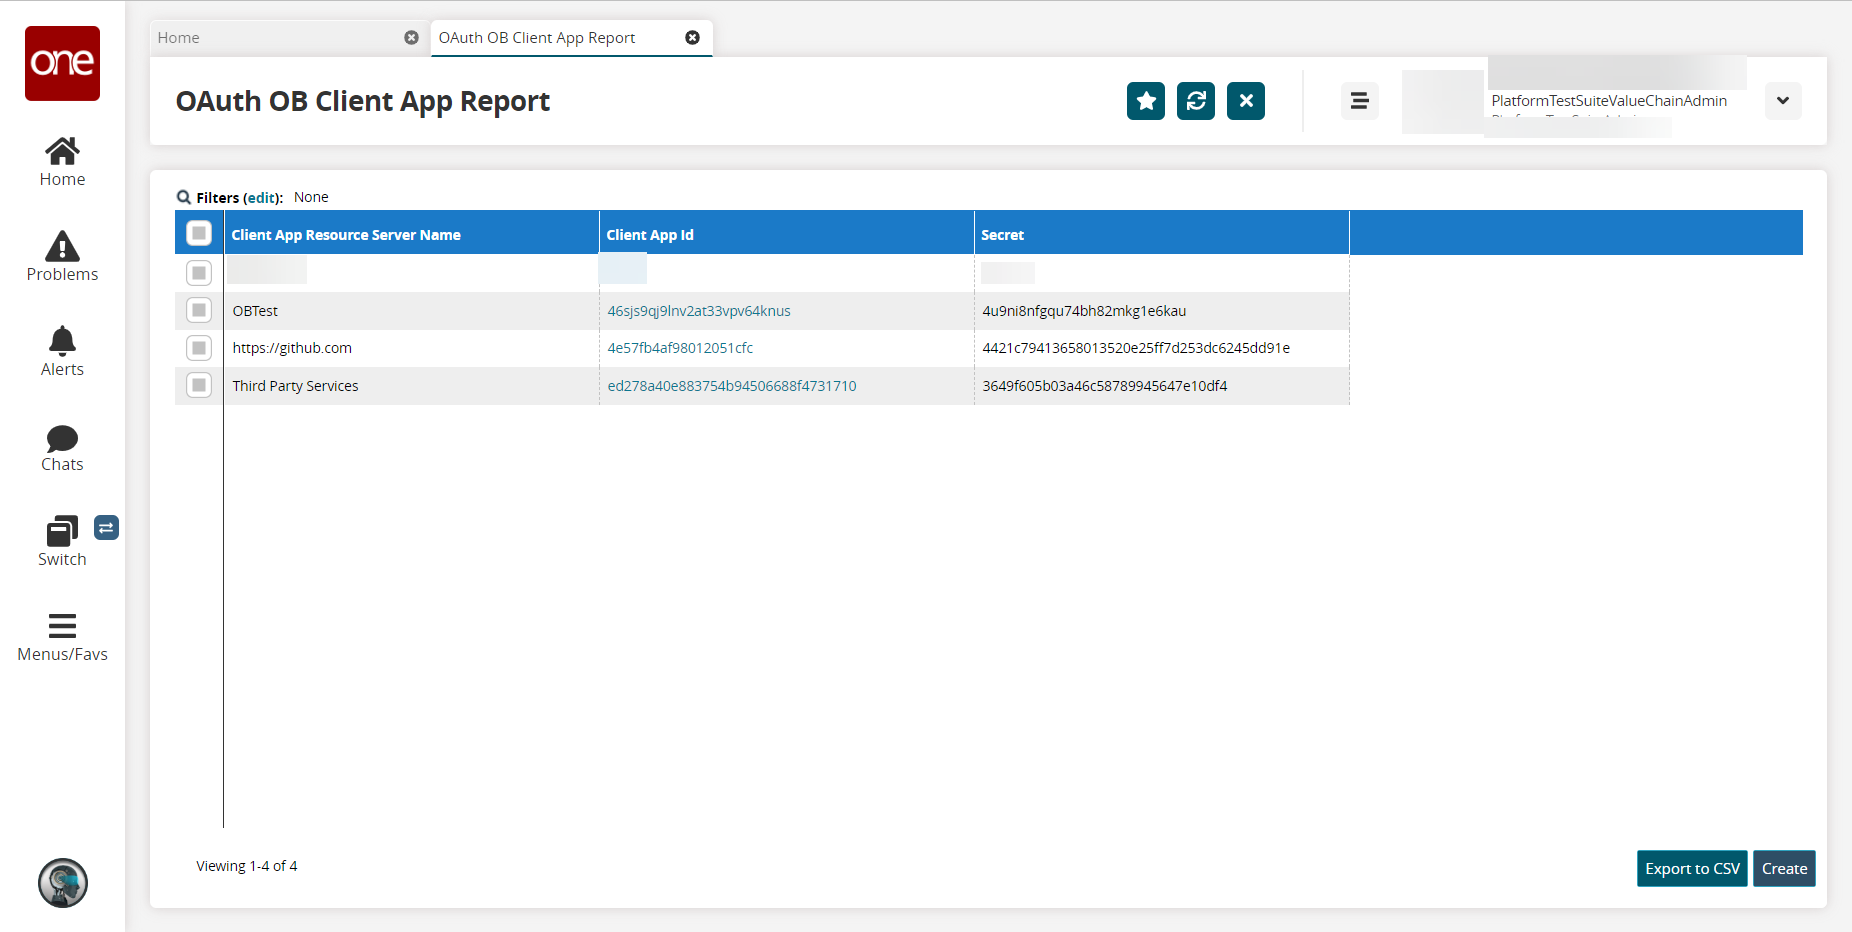Image resolution: width=1852 pixels, height=932 pixels.
Task: Open client app ed278a40e883754b94506688f4731710 link
Action: point(732,386)
